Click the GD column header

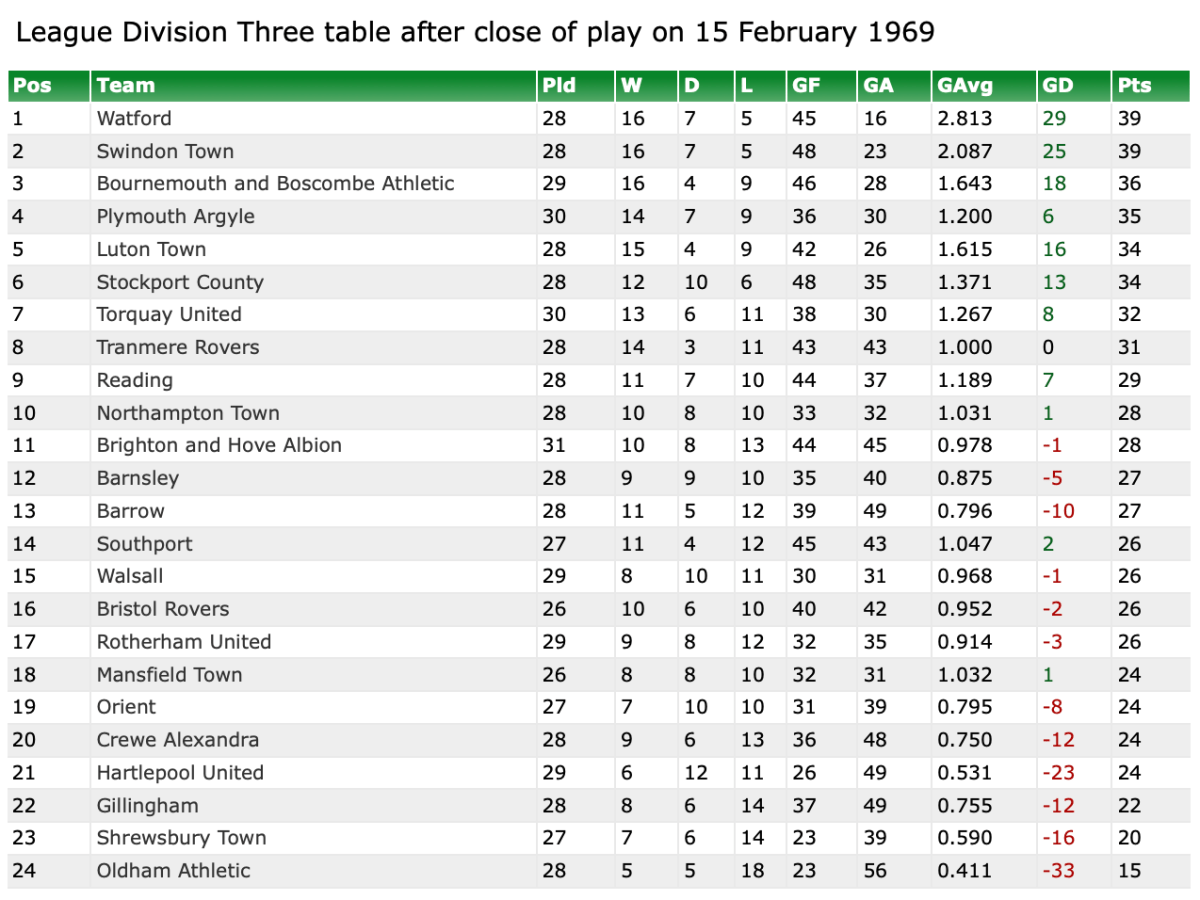point(1057,86)
